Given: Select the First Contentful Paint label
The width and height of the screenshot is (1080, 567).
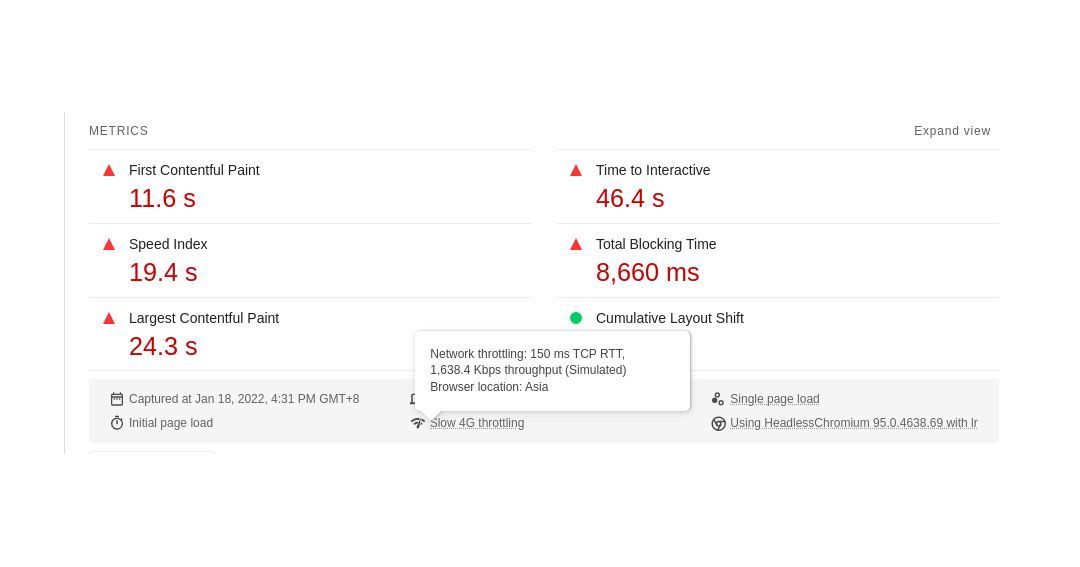Looking at the screenshot, I should point(194,170).
